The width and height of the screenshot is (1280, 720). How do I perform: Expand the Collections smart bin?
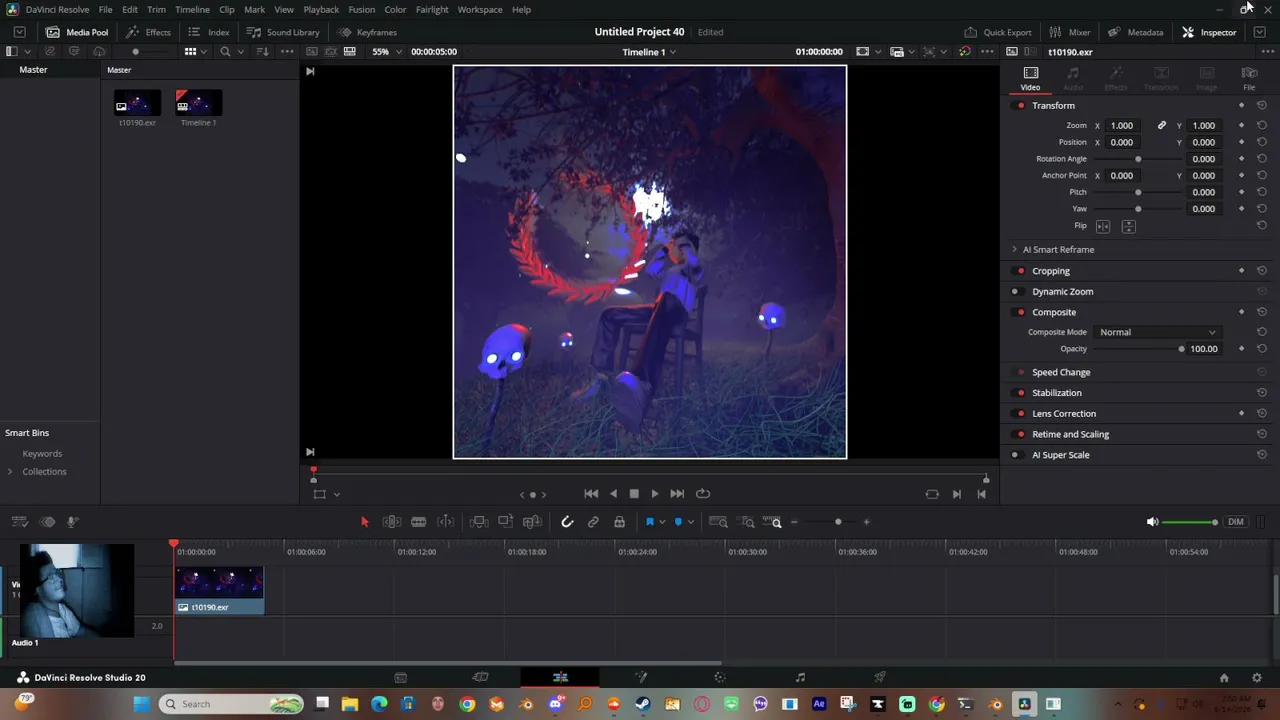click(10, 472)
